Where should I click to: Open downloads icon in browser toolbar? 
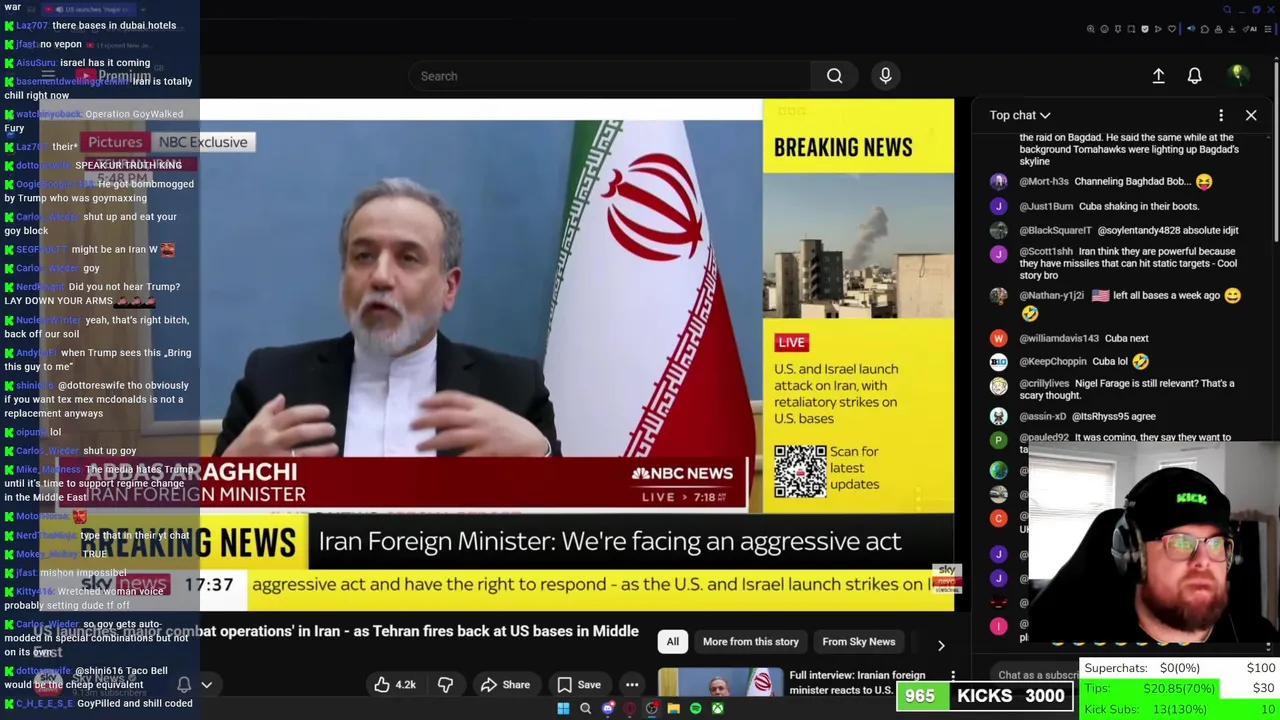coord(1231,29)
